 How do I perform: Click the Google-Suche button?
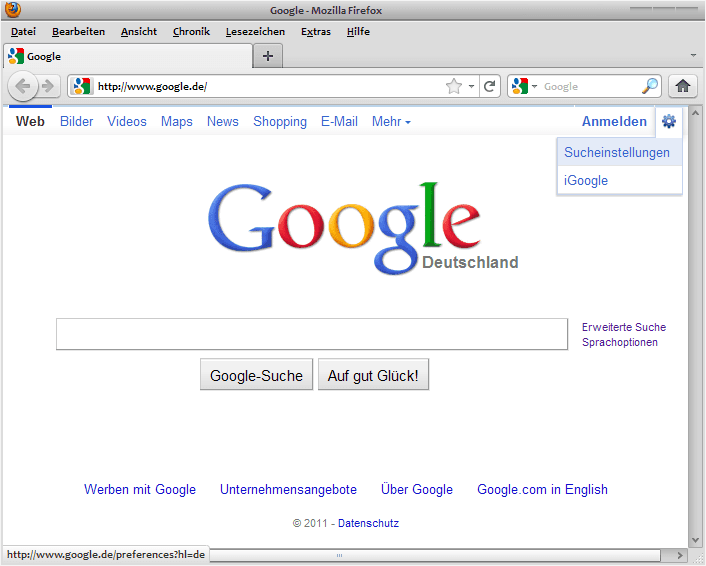pyautogui.click(x=256, y=375)
